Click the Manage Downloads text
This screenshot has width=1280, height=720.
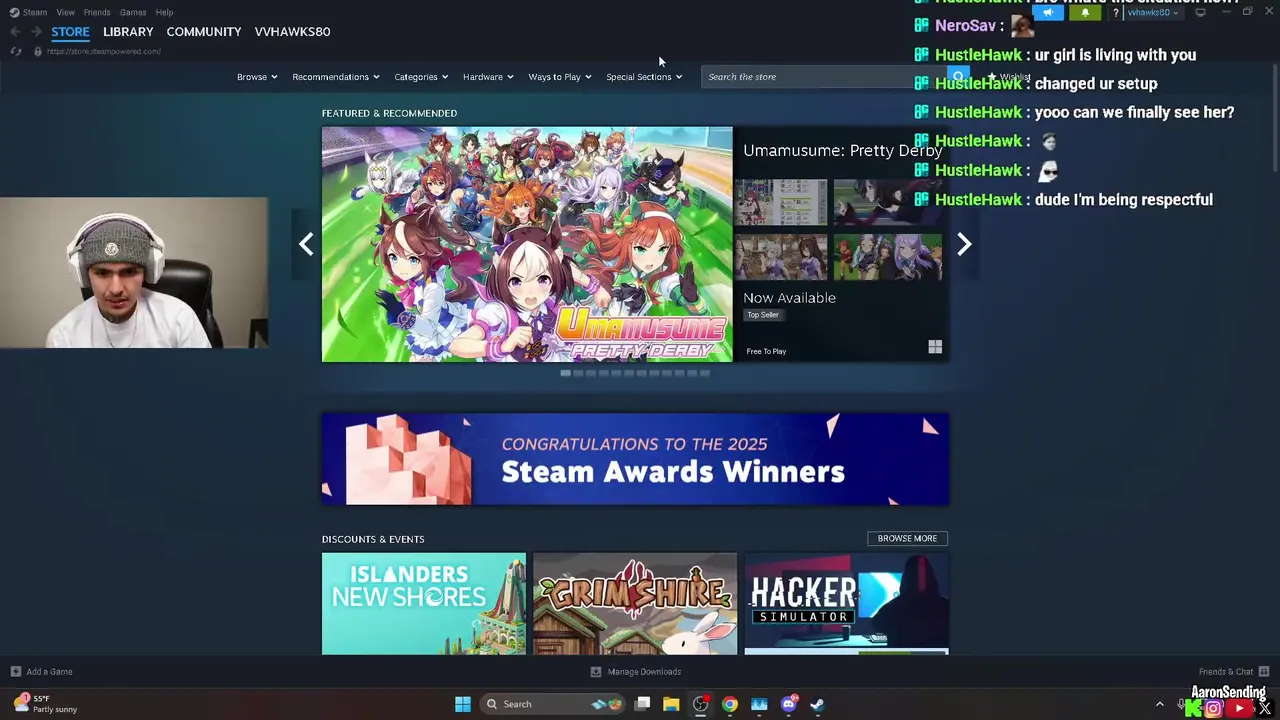(x=644, y=672)
